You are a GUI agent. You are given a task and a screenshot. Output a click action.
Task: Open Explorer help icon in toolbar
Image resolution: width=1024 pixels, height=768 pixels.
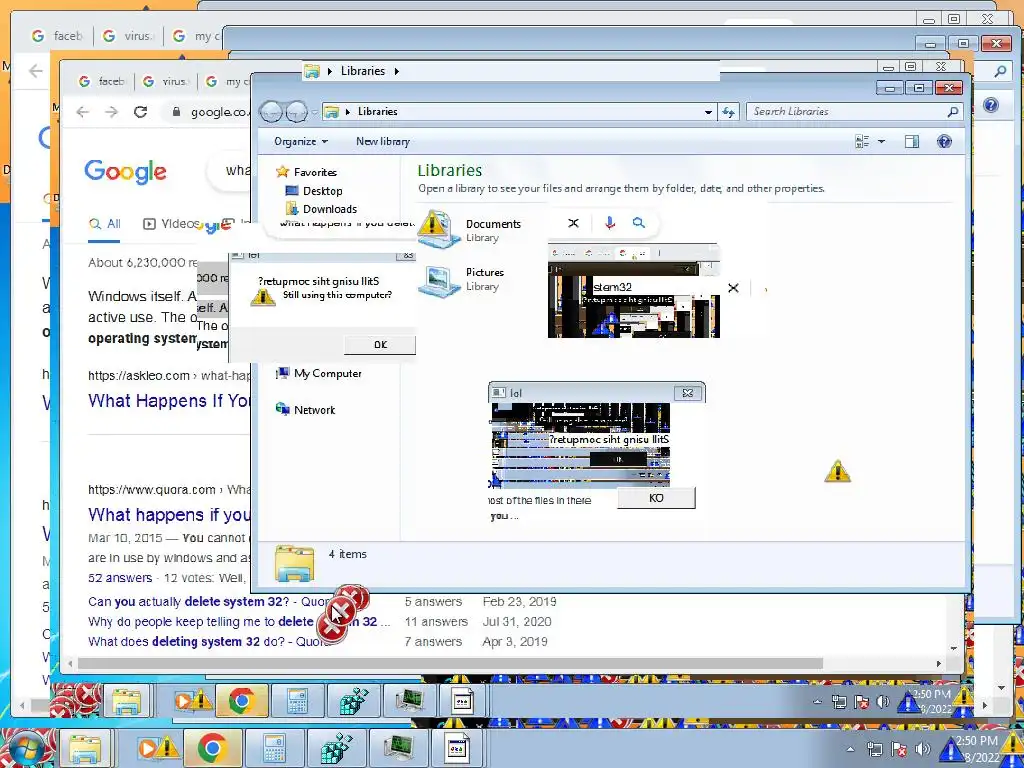944,142
